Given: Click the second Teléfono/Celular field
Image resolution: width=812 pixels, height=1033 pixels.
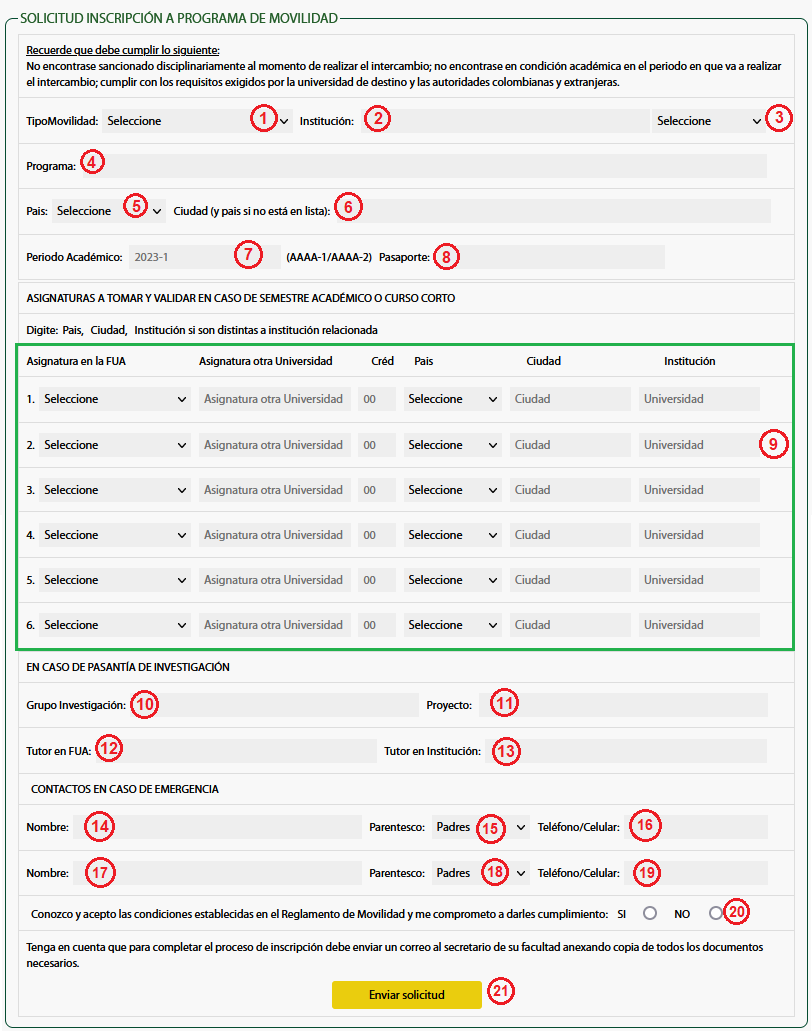Looking at the screenshot, I should pos(696,873).
